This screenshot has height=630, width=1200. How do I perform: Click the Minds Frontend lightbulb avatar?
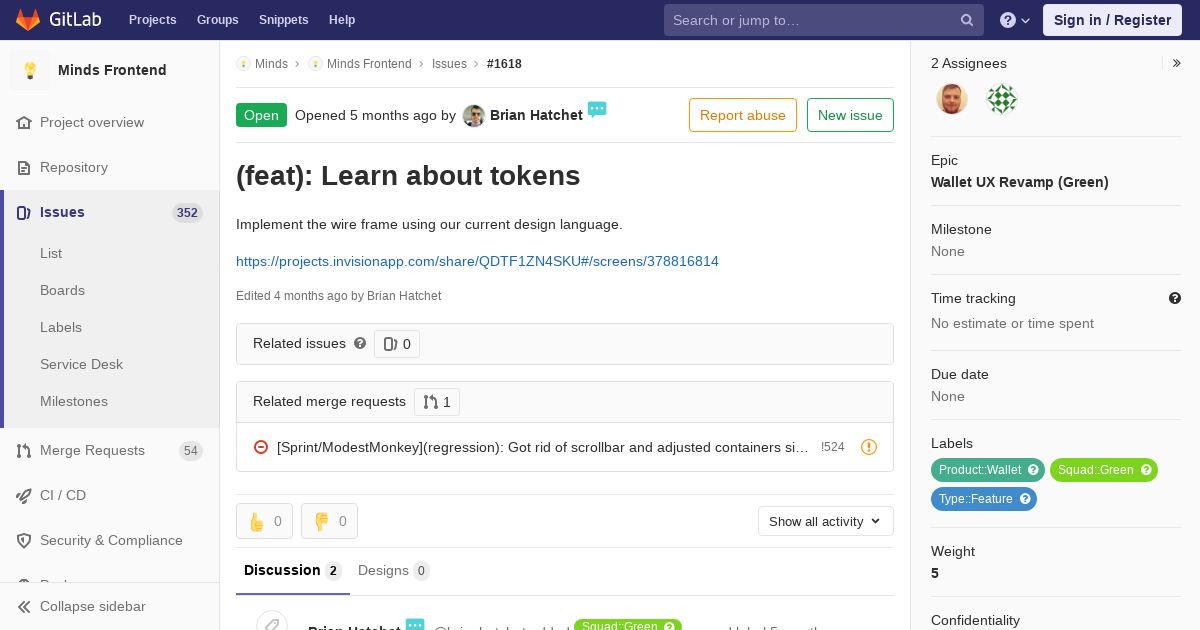(30, 70)
